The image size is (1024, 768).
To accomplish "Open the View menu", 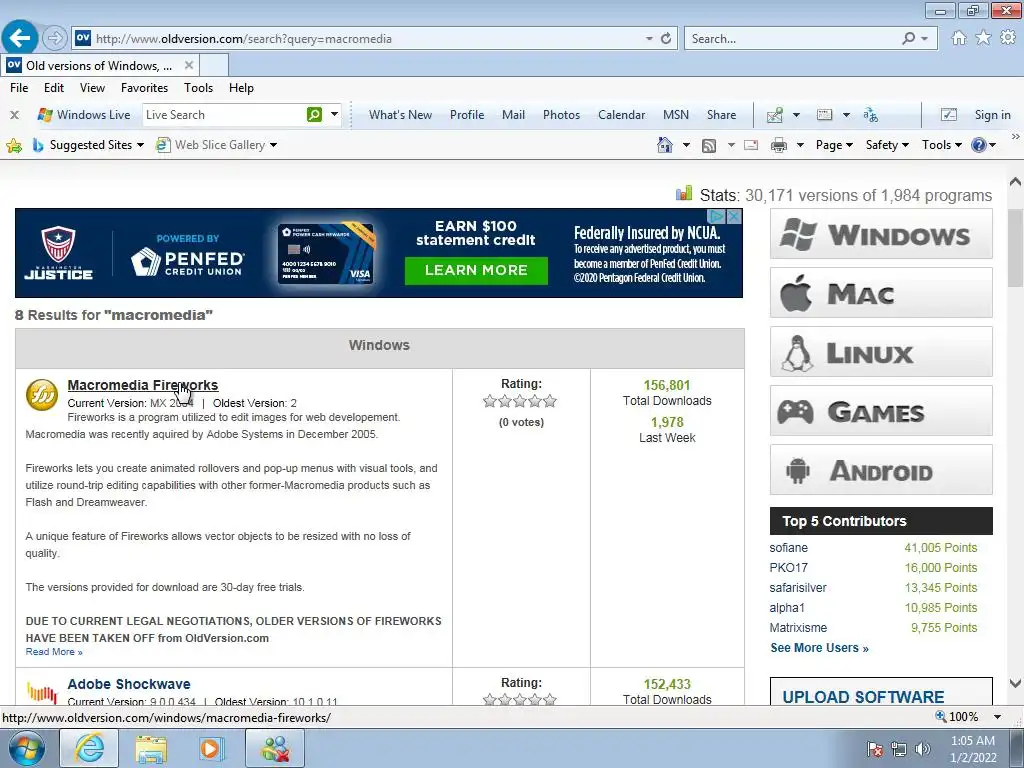I will (x=92, y=88).
